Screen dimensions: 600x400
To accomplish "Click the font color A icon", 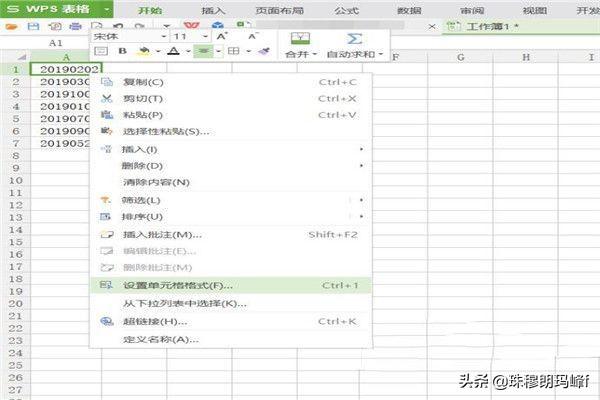I will tap(174, 51).
